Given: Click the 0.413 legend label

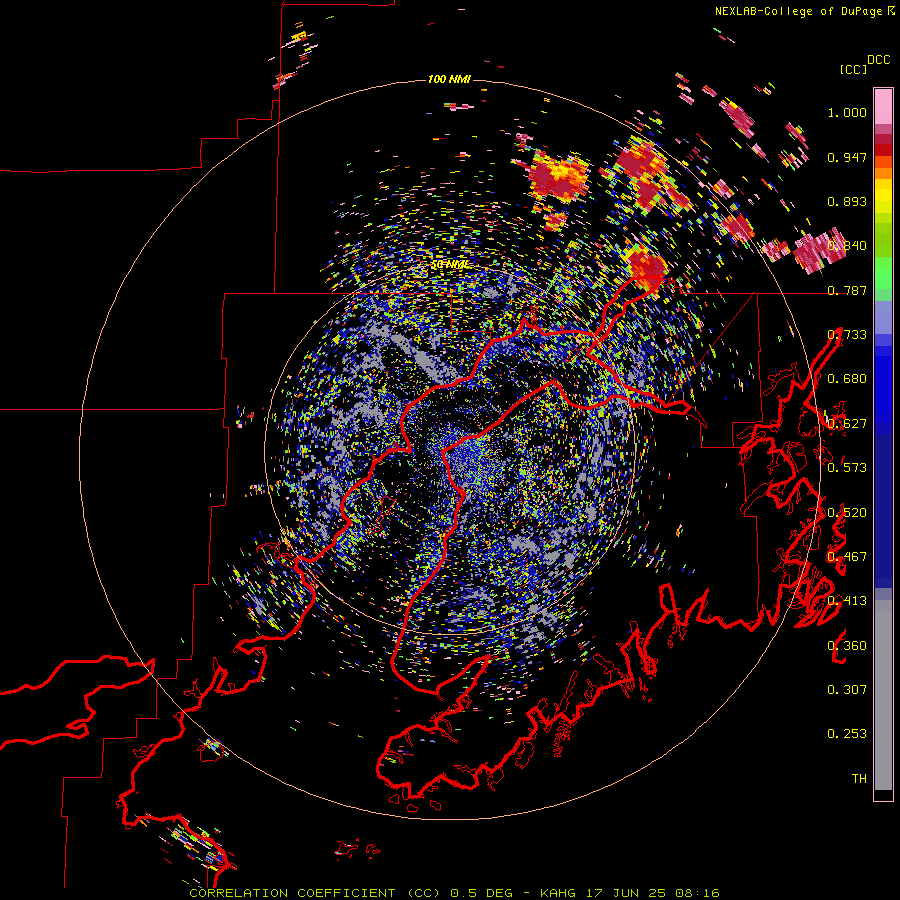Looking at the screenshot, I should (847, 601).
